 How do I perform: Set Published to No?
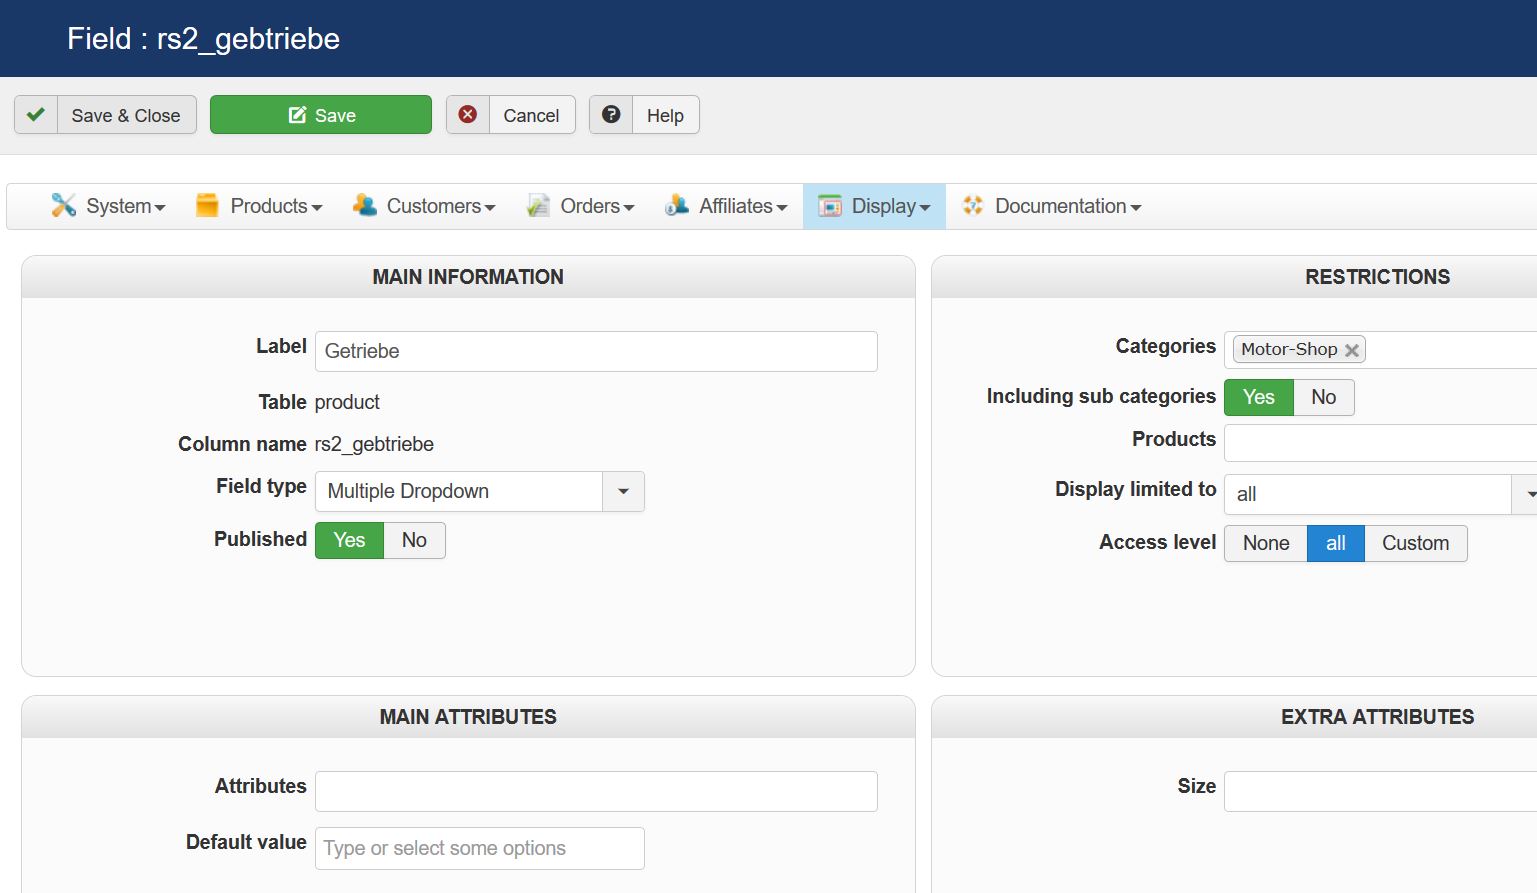click(x=414, y=540)
